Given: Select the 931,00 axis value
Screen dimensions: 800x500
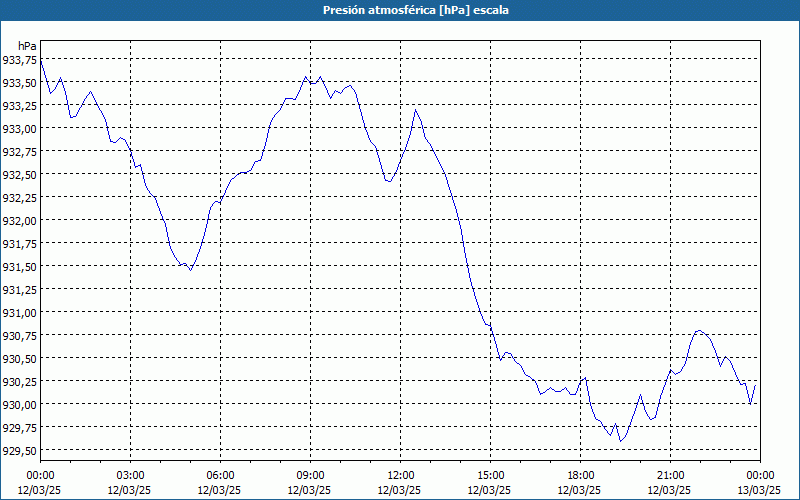Looking at the screenshot, I should 19,312.
